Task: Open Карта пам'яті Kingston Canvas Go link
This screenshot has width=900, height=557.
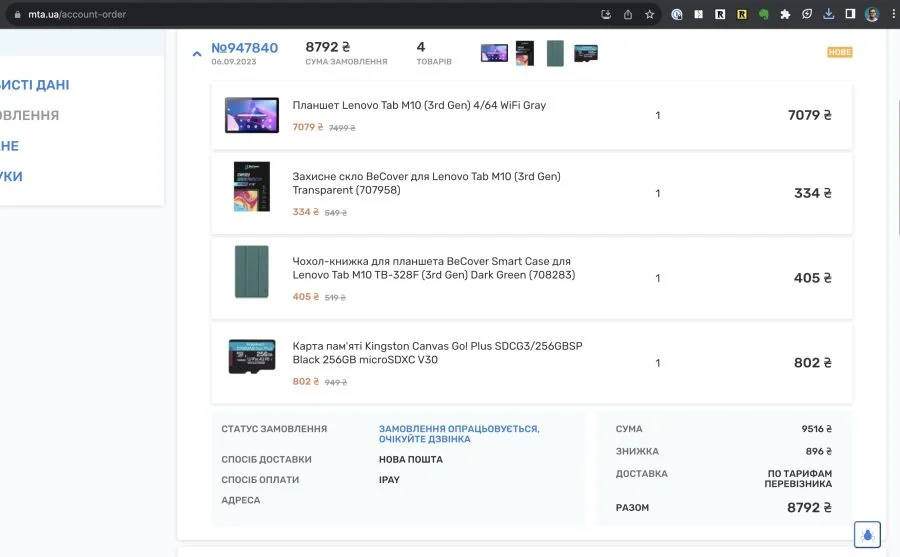Action: point(437,353)
